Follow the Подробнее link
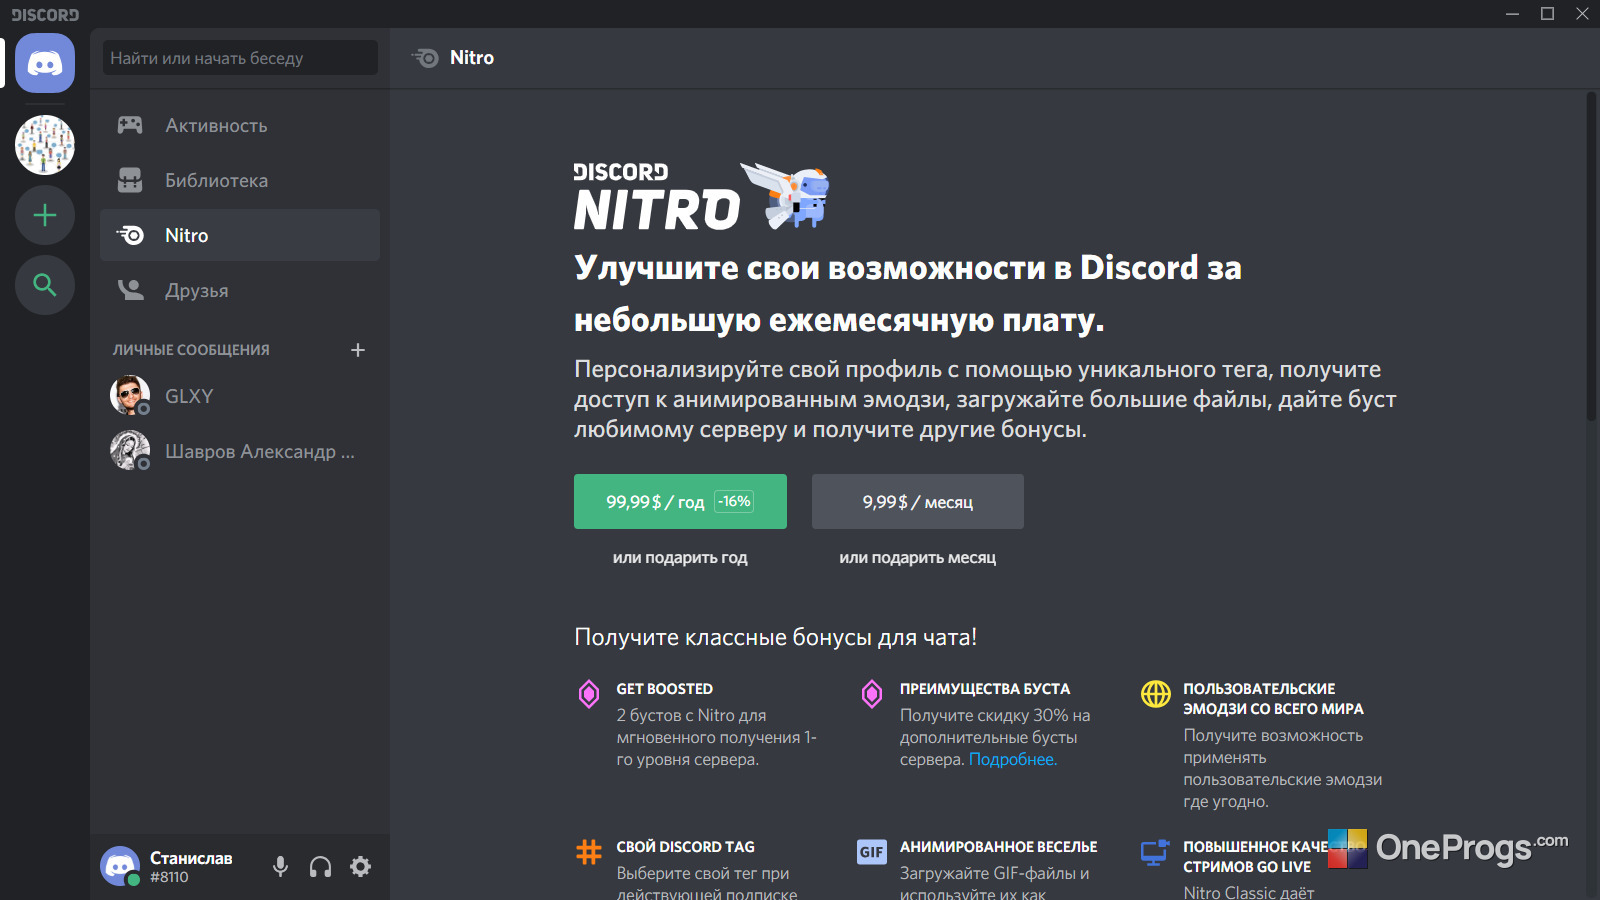The height and width of the screenshot is (900, 1600). [x=1013, y=759]
